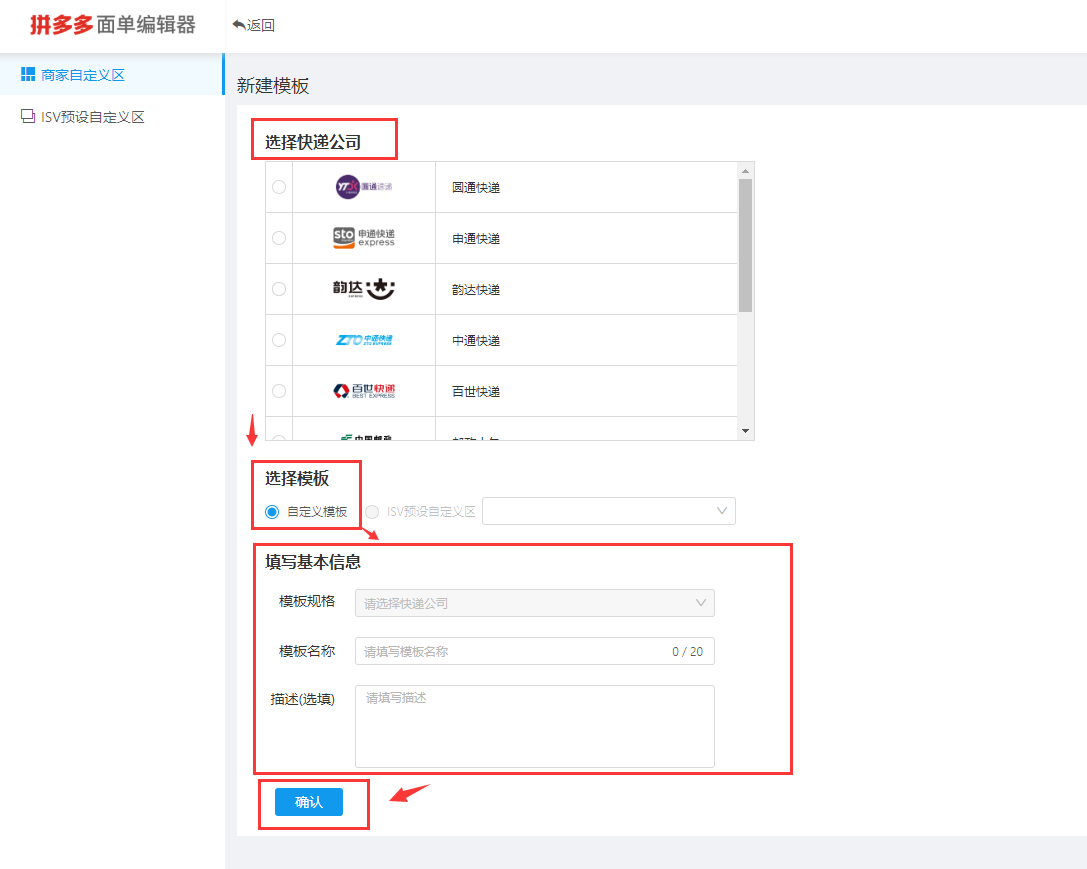Click the 百世快递 name text
1087x869 pixels.
pyautogui.click(x=476, y=392)
